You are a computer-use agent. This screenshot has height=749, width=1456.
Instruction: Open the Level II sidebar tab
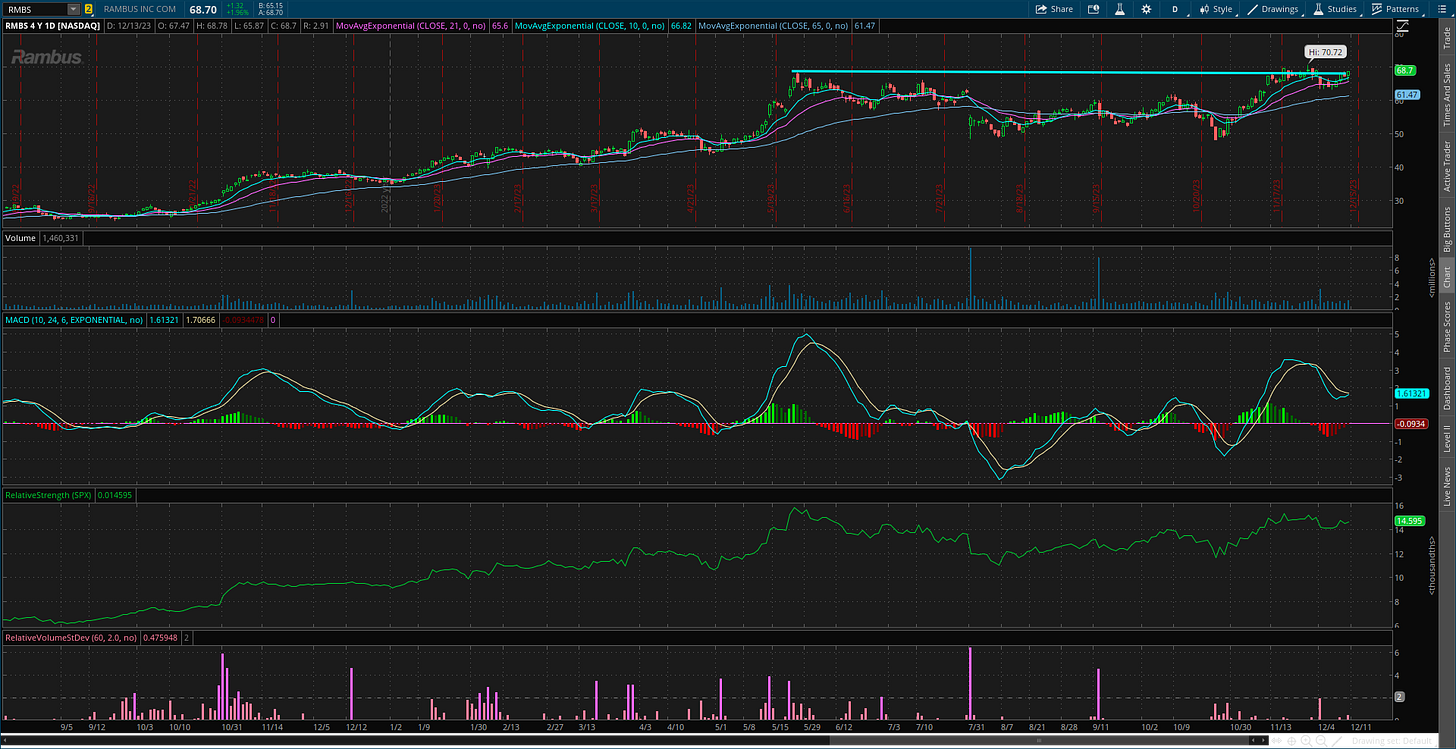[1447, 438]
